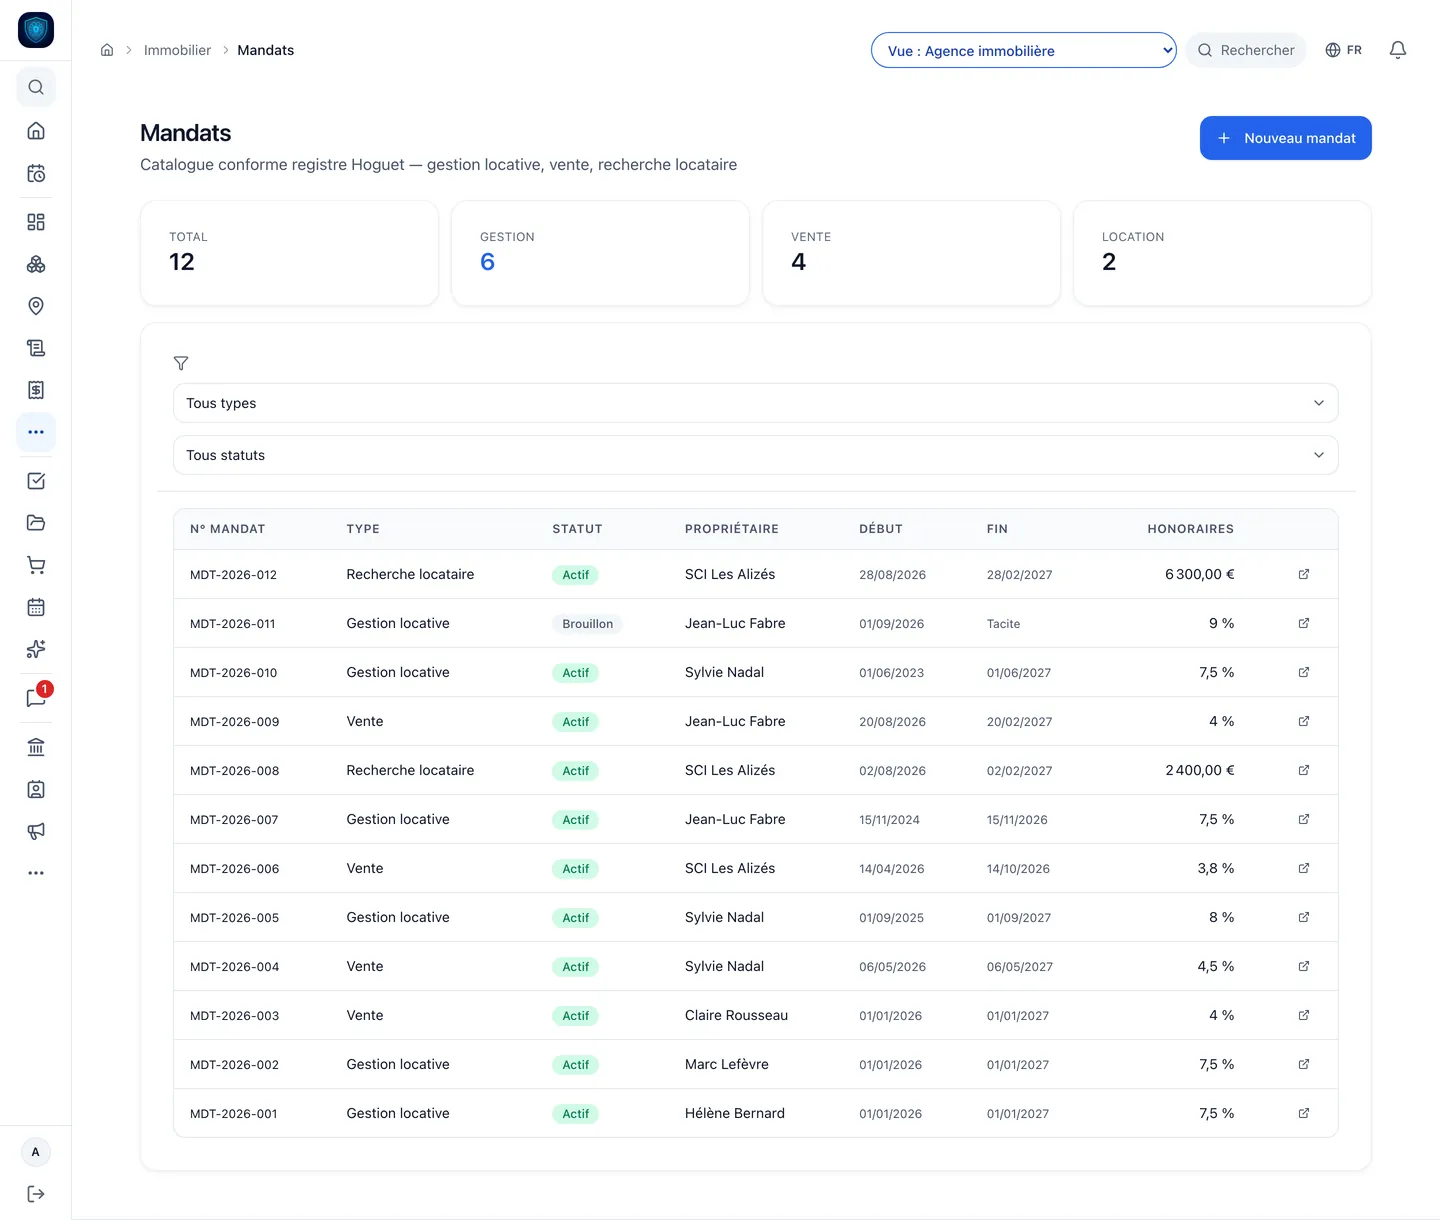This screenshot has width=1440, height=1220.
Task: Click the user avatar "A"
Action: 36,1152
